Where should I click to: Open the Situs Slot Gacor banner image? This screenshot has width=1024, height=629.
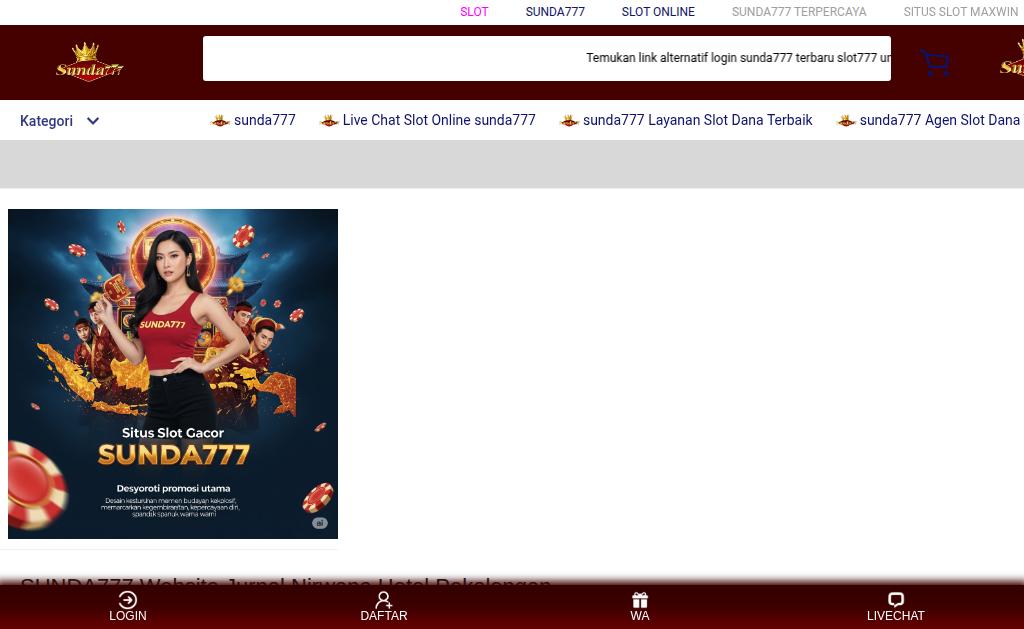tap(173, 374)
